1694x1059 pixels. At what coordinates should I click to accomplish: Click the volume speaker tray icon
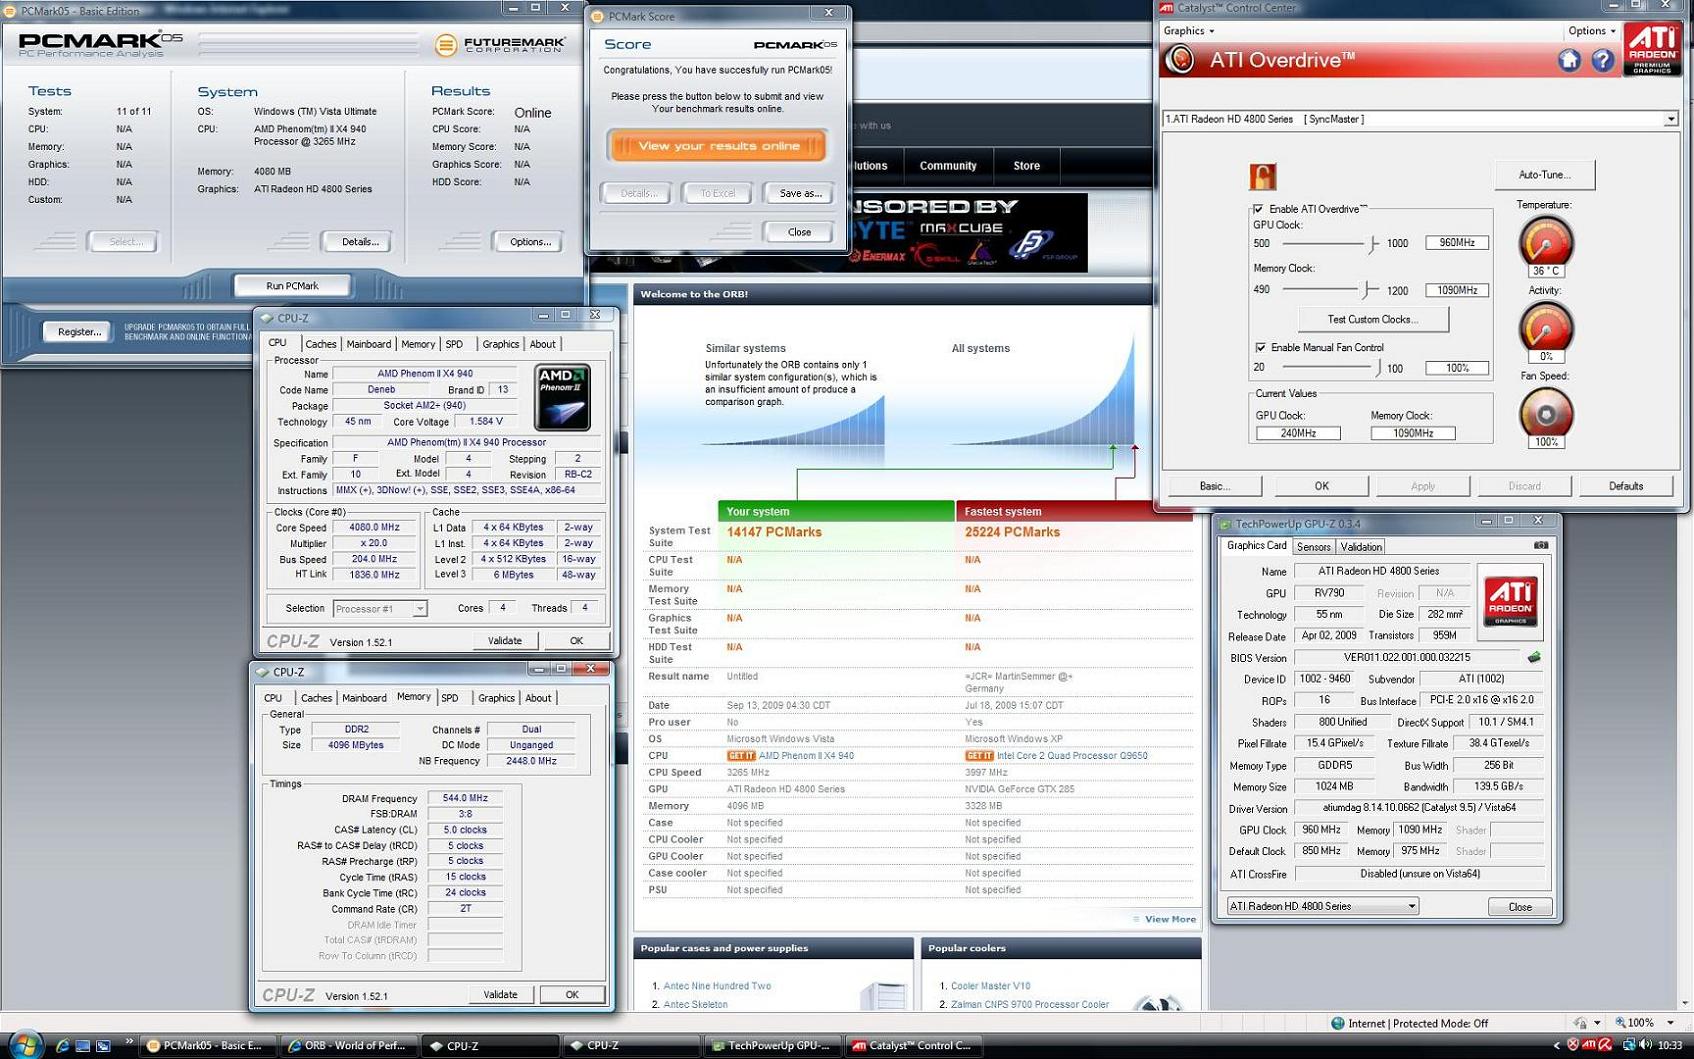click(1645, 1045)
